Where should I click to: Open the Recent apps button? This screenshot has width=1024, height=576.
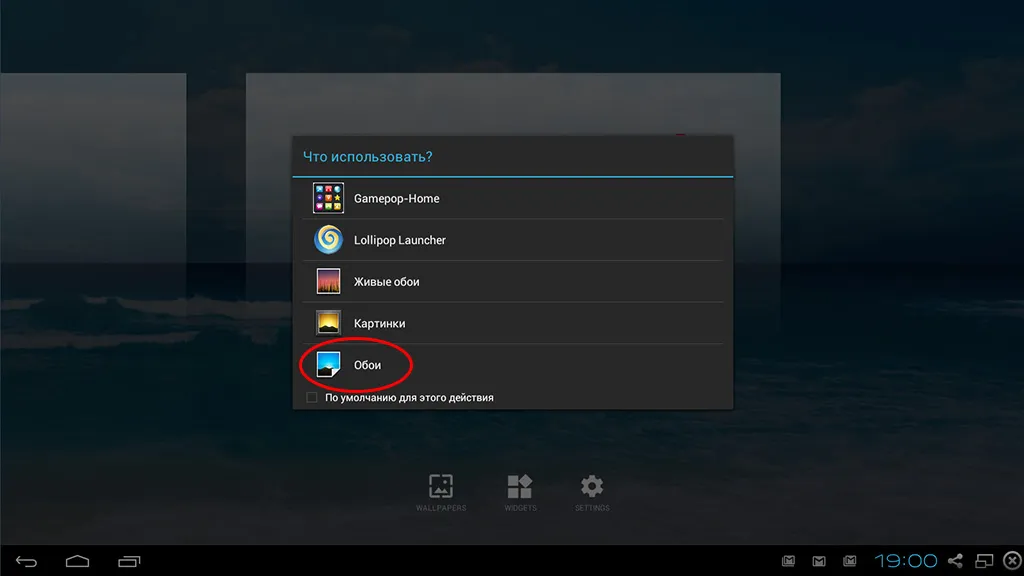click(x=129, y=561)
